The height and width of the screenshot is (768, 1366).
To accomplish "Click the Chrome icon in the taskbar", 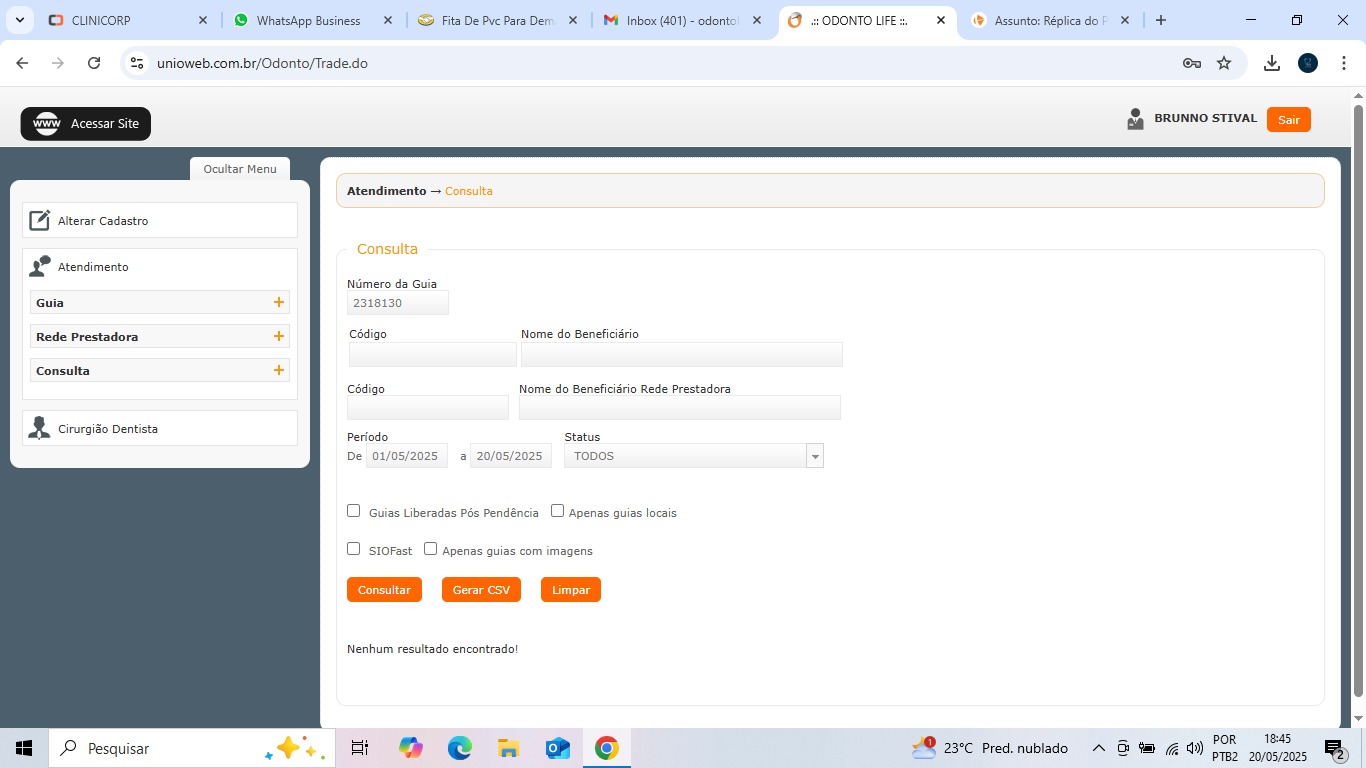I will click(x=606, y=748).
